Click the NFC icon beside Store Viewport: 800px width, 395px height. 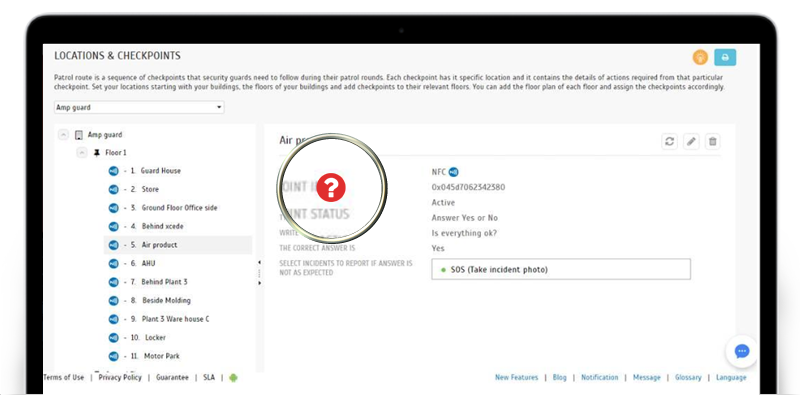click(x=113, y=189)
